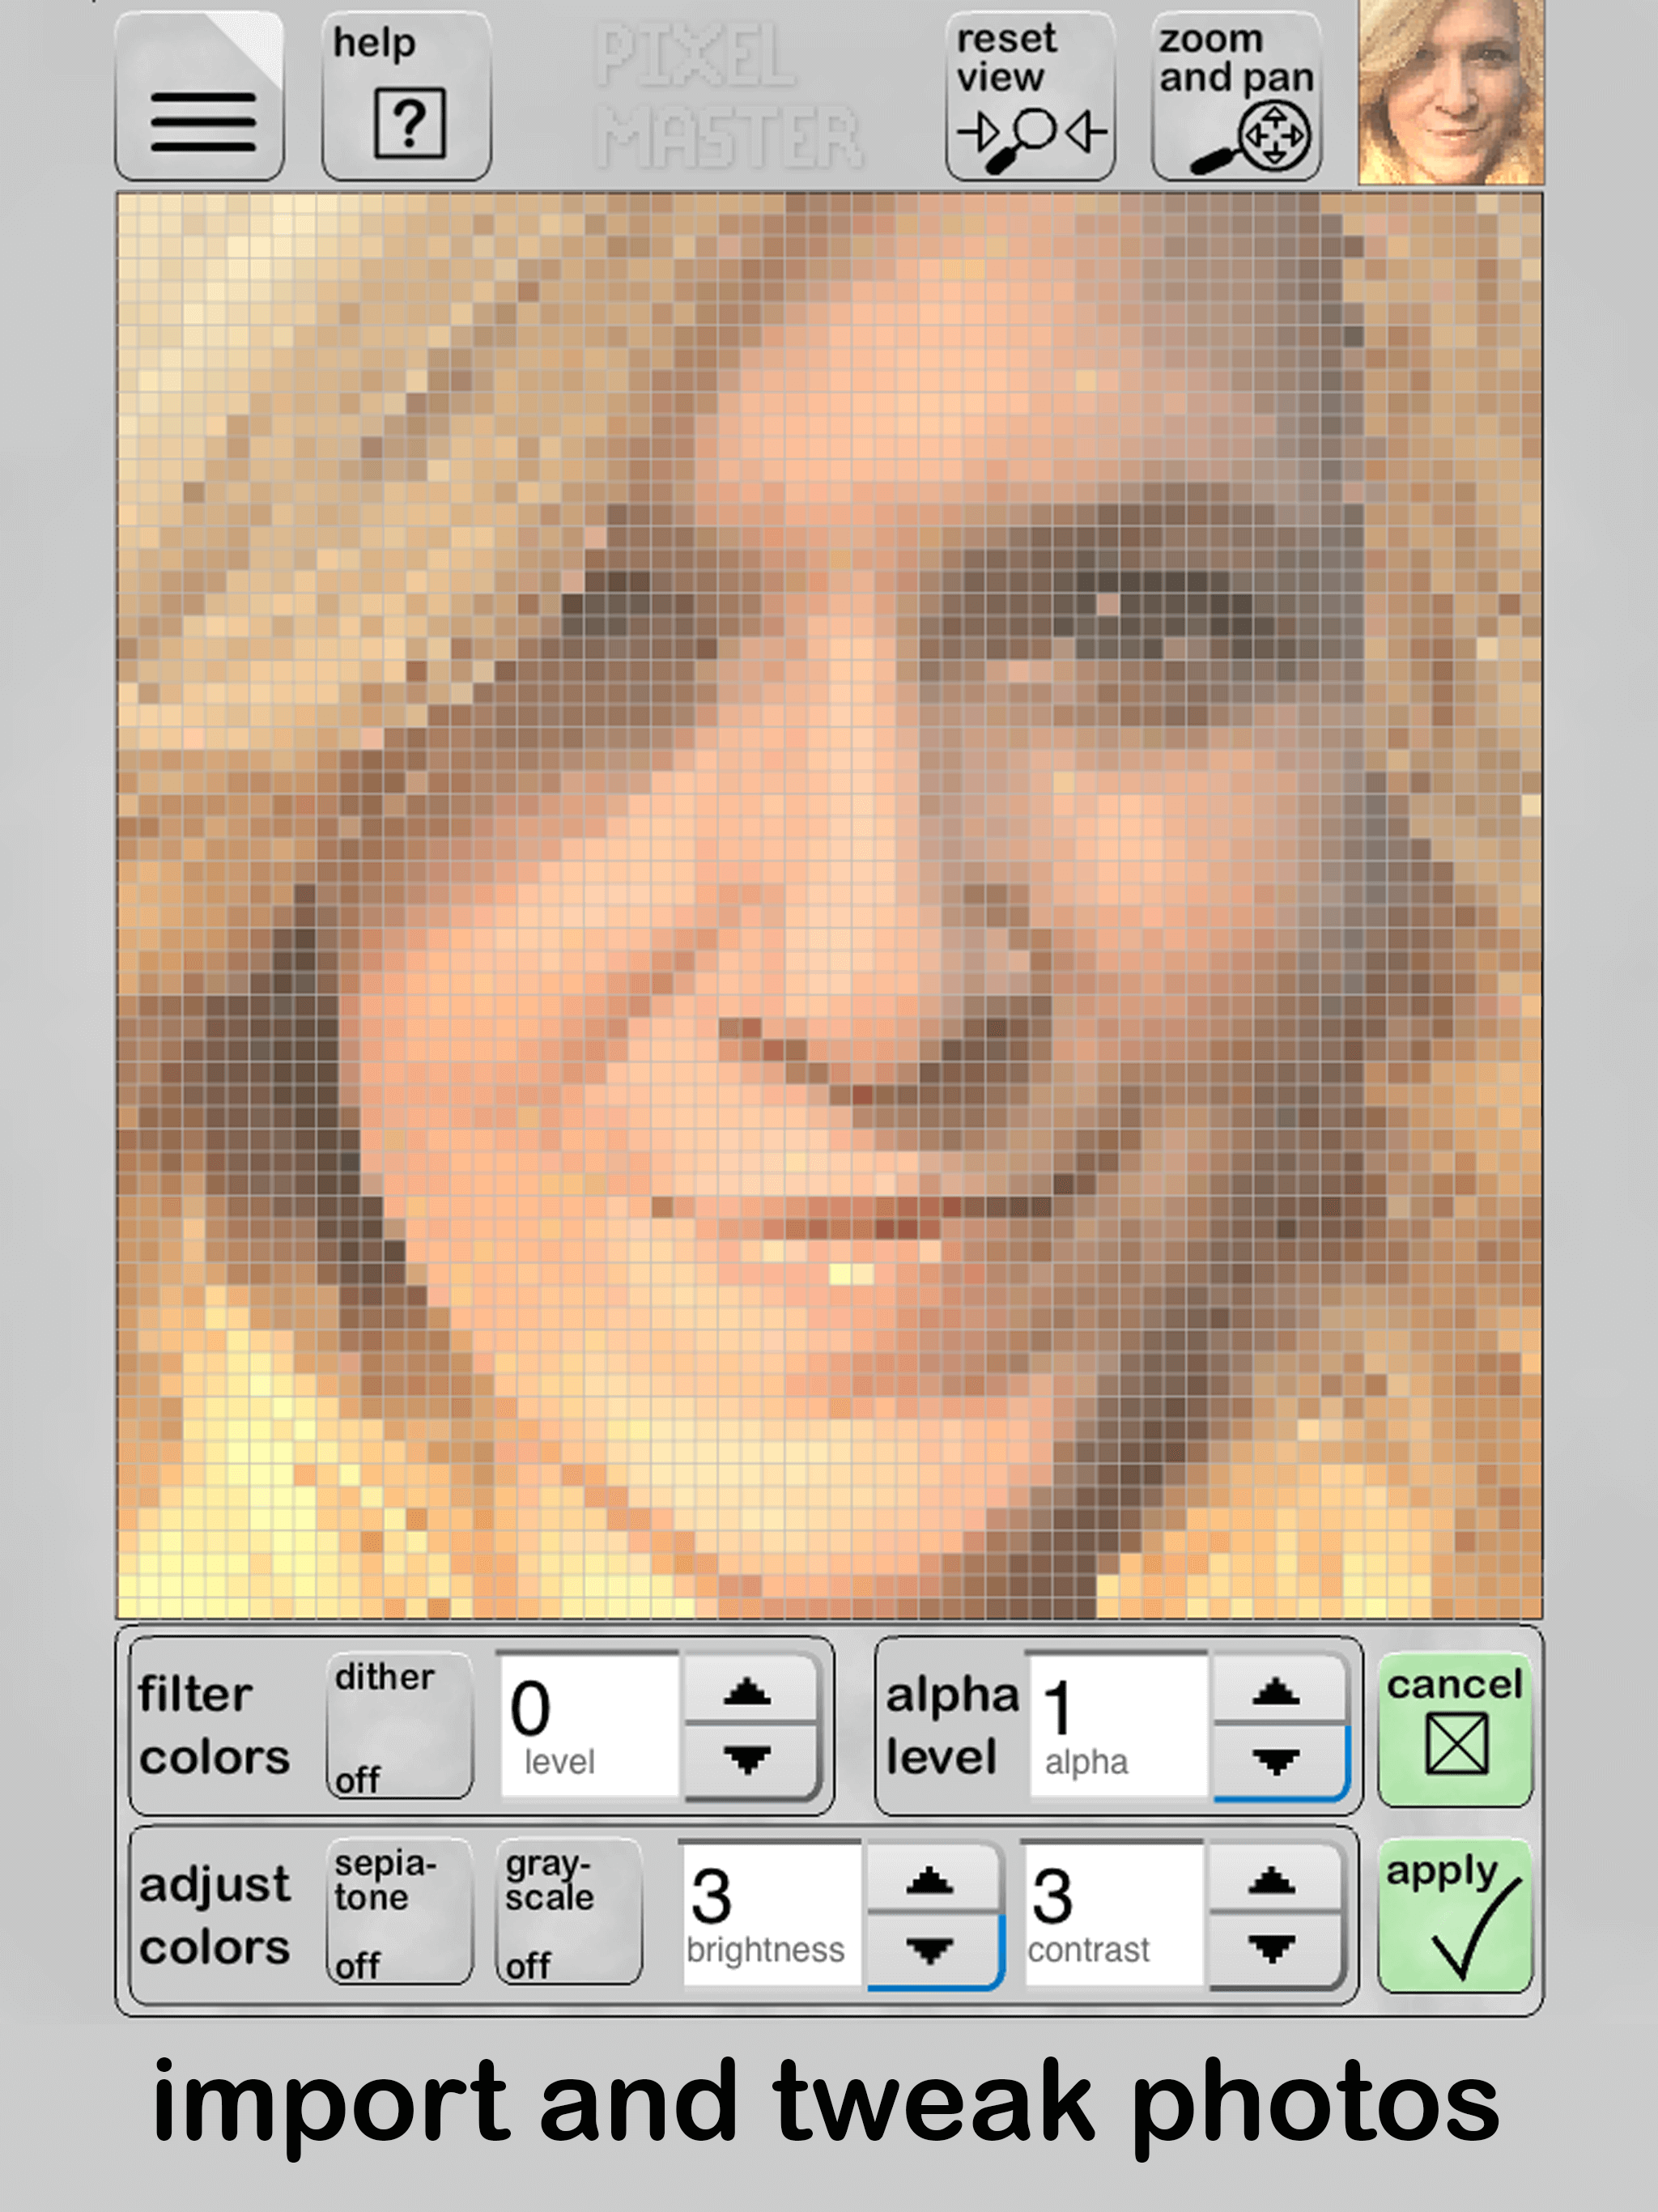
Task: Increase the alpha level value
Action: (x=1276, y=1691)
